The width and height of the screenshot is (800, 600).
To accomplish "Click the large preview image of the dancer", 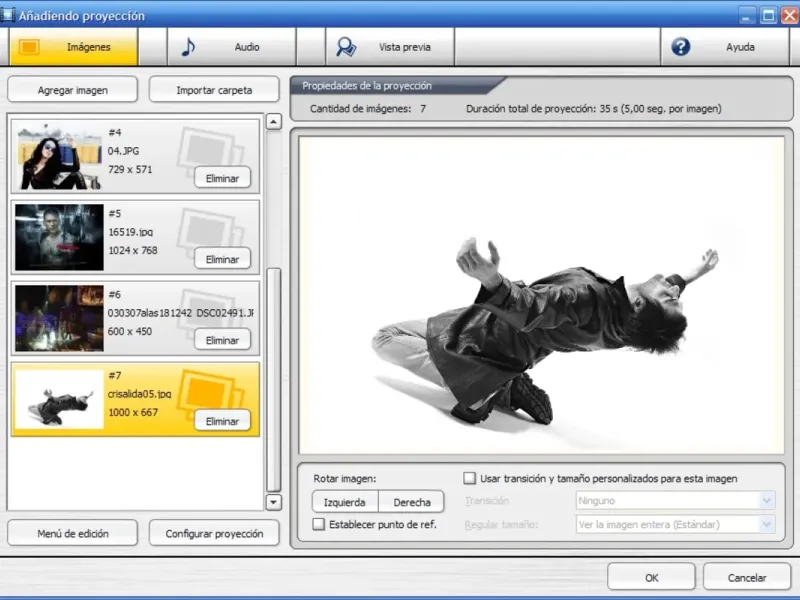I will (x=541, y=295).
